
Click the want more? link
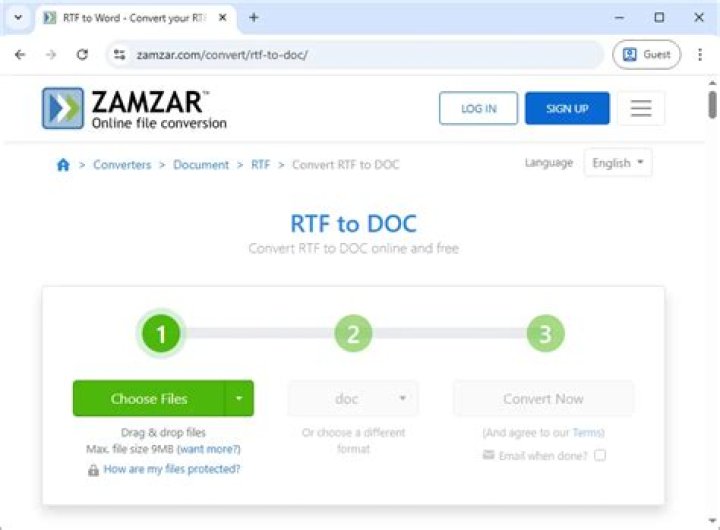click(x=209, y=449)
